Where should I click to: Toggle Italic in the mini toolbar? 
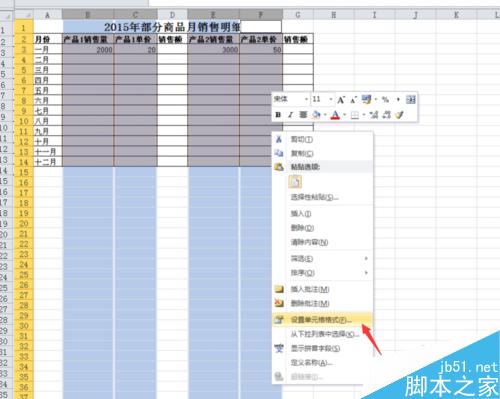(290, 115)
